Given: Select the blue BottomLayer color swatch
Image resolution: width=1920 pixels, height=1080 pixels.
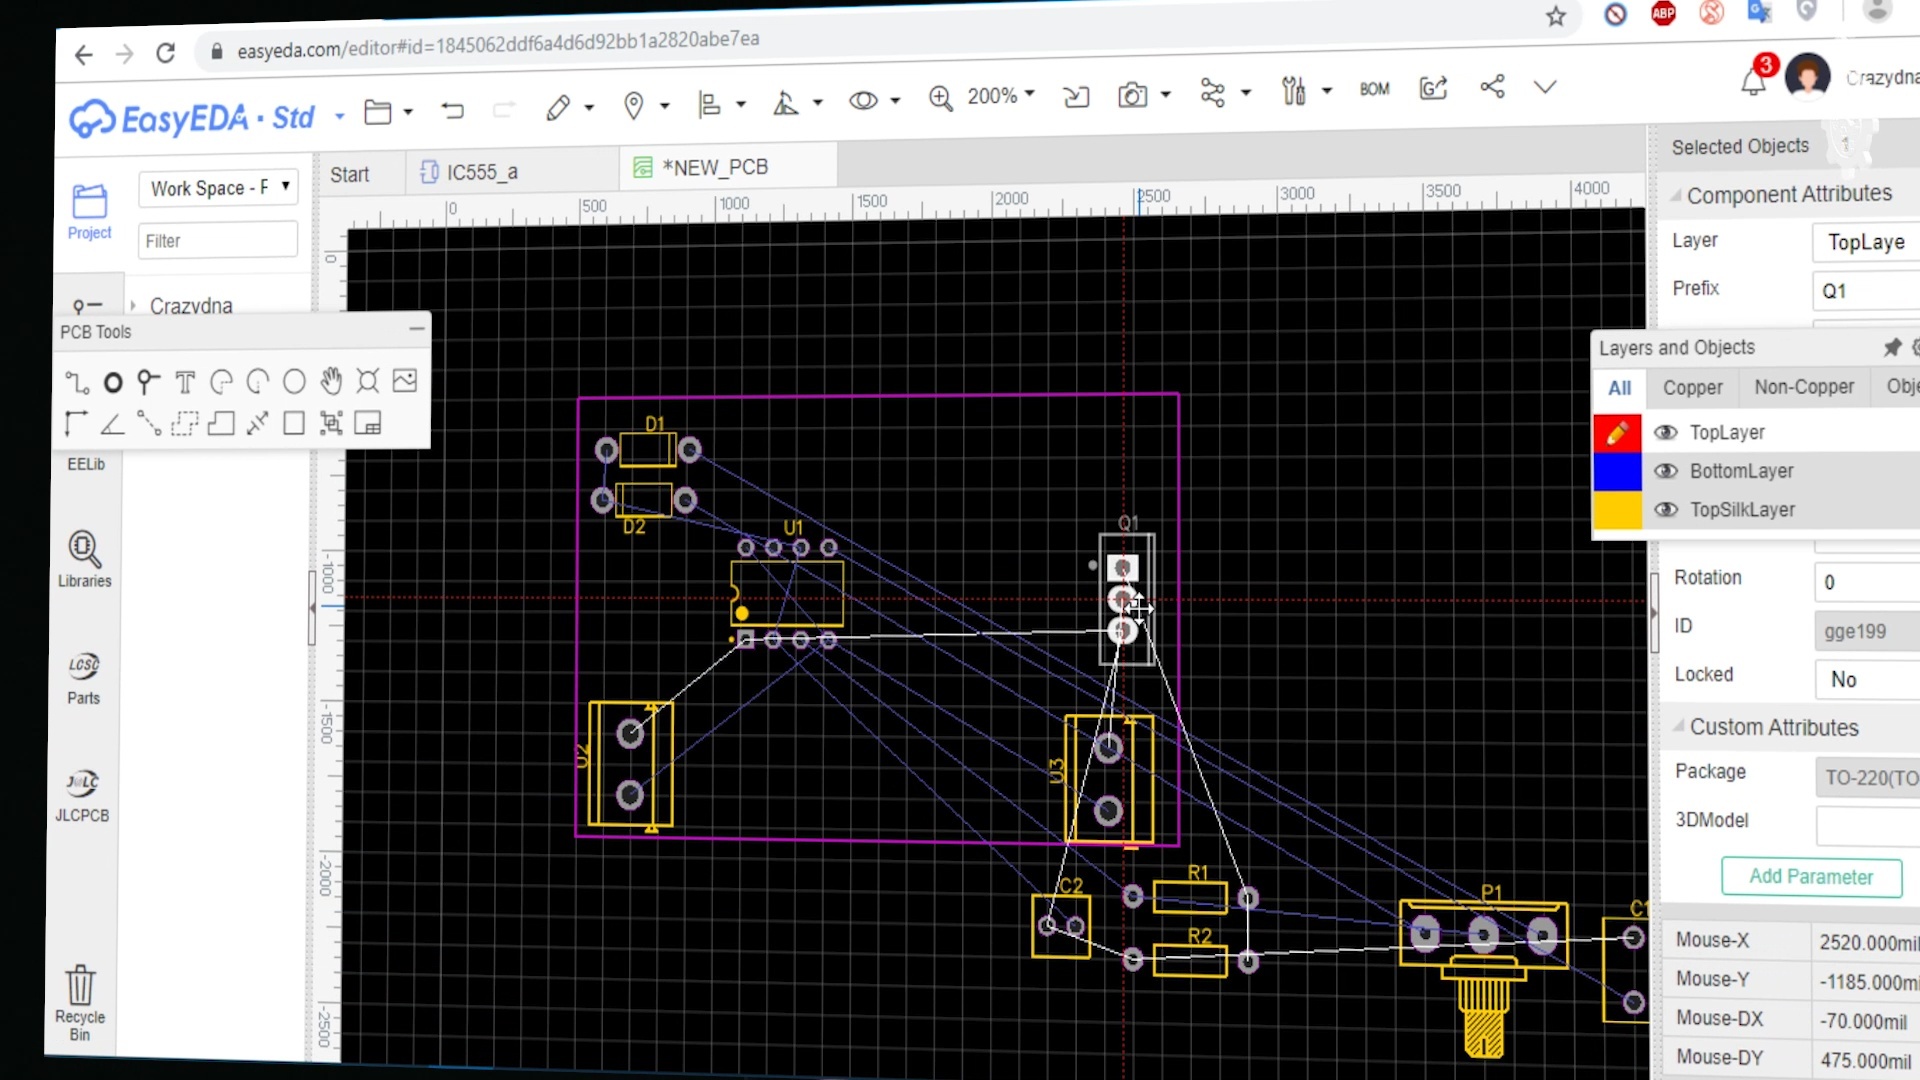Looking at the screenshot, I should [1617, 471].
